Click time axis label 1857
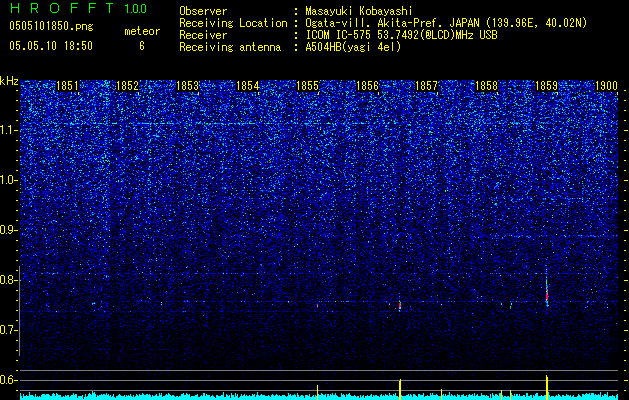The image size is (629, 400). (x=426, y=86)
